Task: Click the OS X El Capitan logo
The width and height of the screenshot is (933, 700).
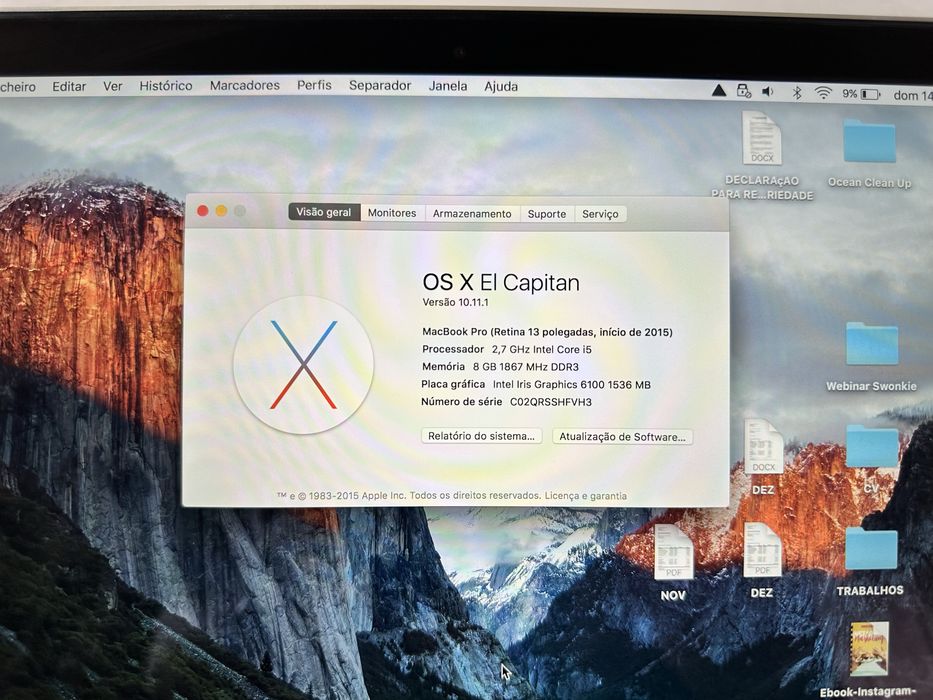Action: tap(303, 364)
